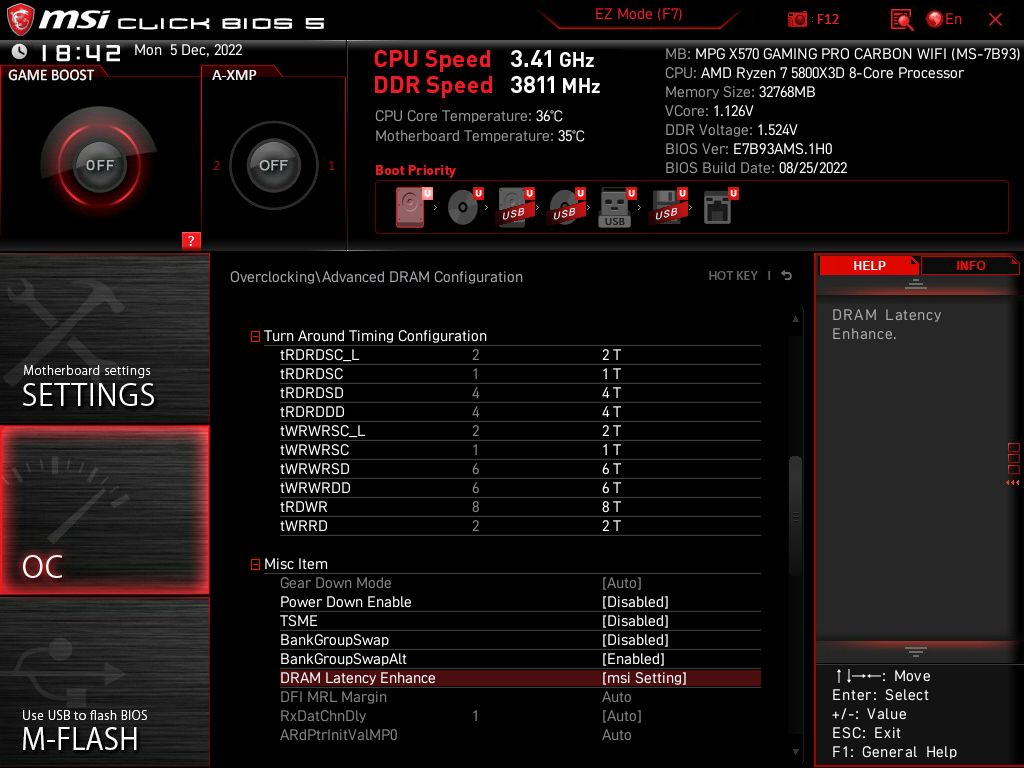Edit the tWRWRSC 1 T value

611,450
